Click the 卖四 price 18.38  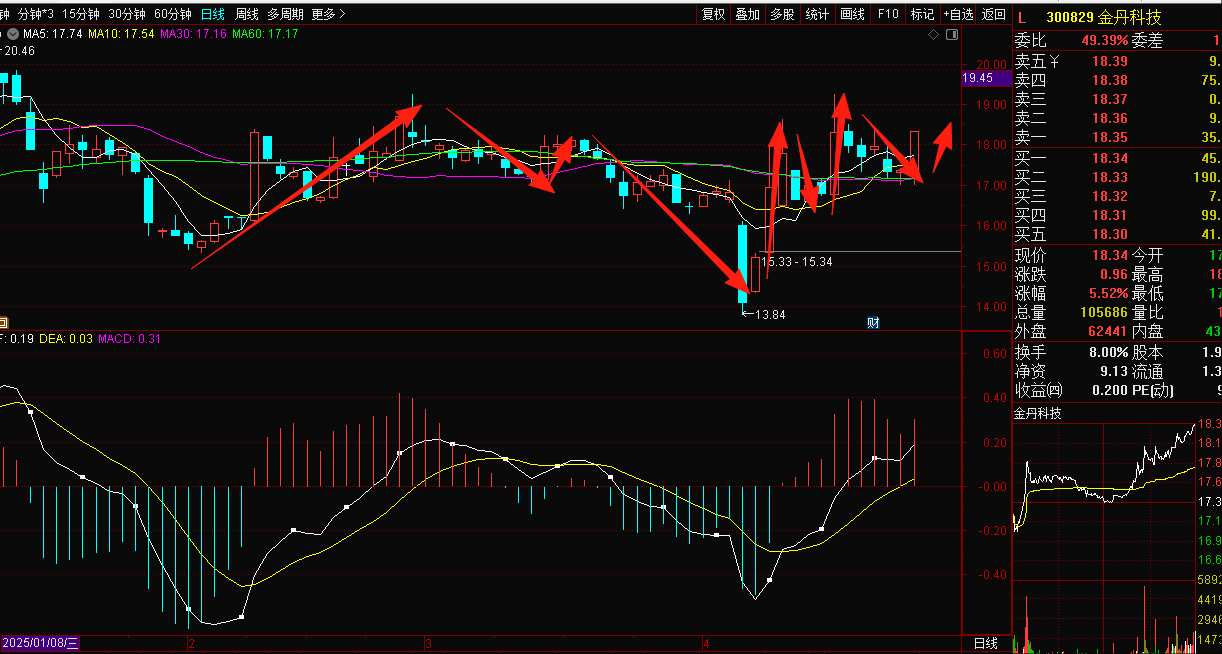(x=1109, y=80)
